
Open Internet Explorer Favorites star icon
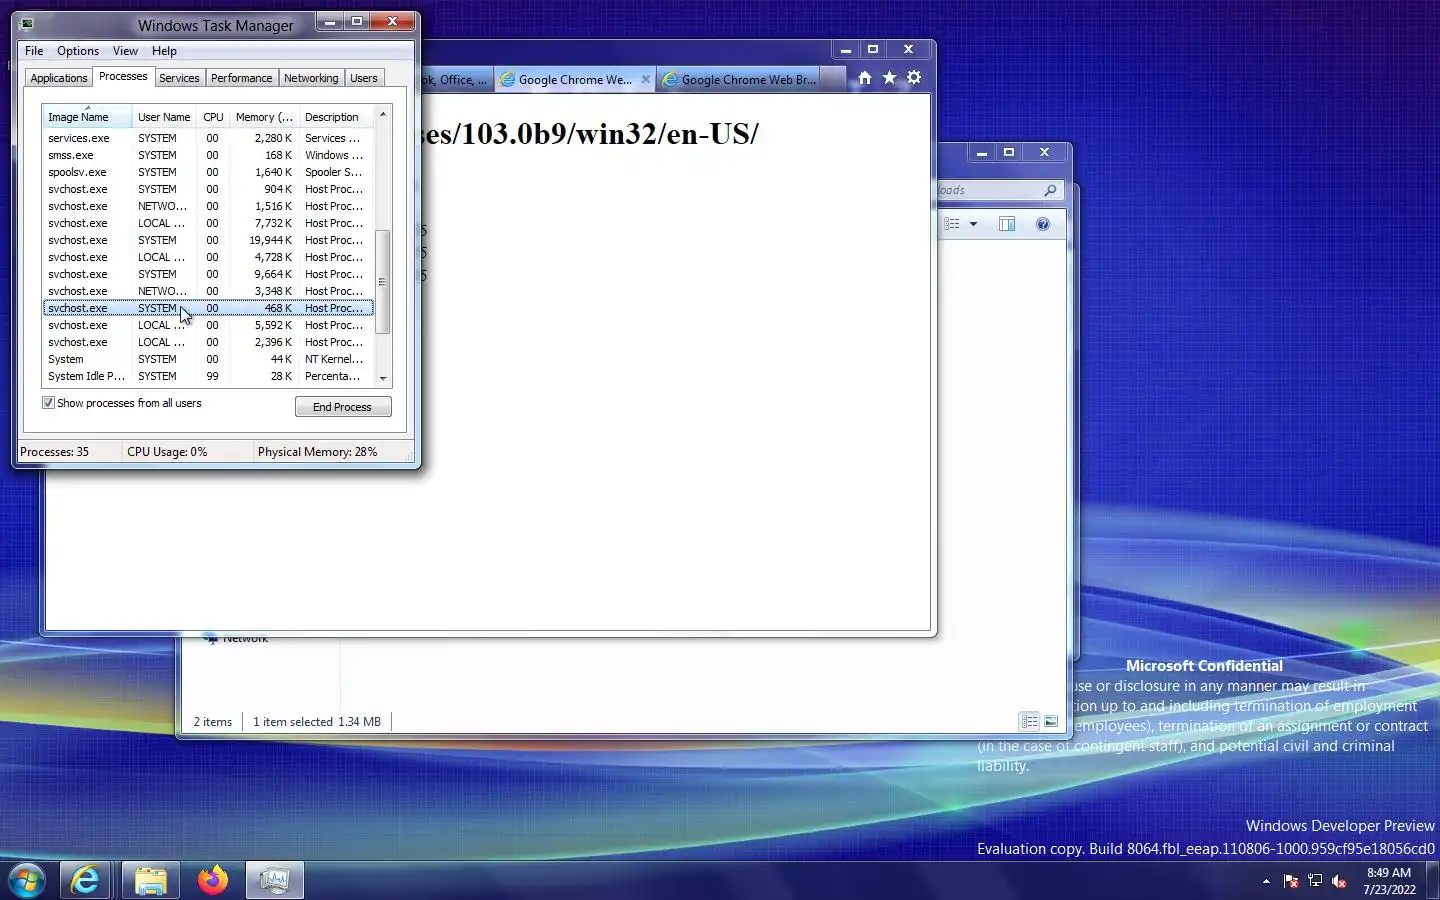tap(889, 78)
